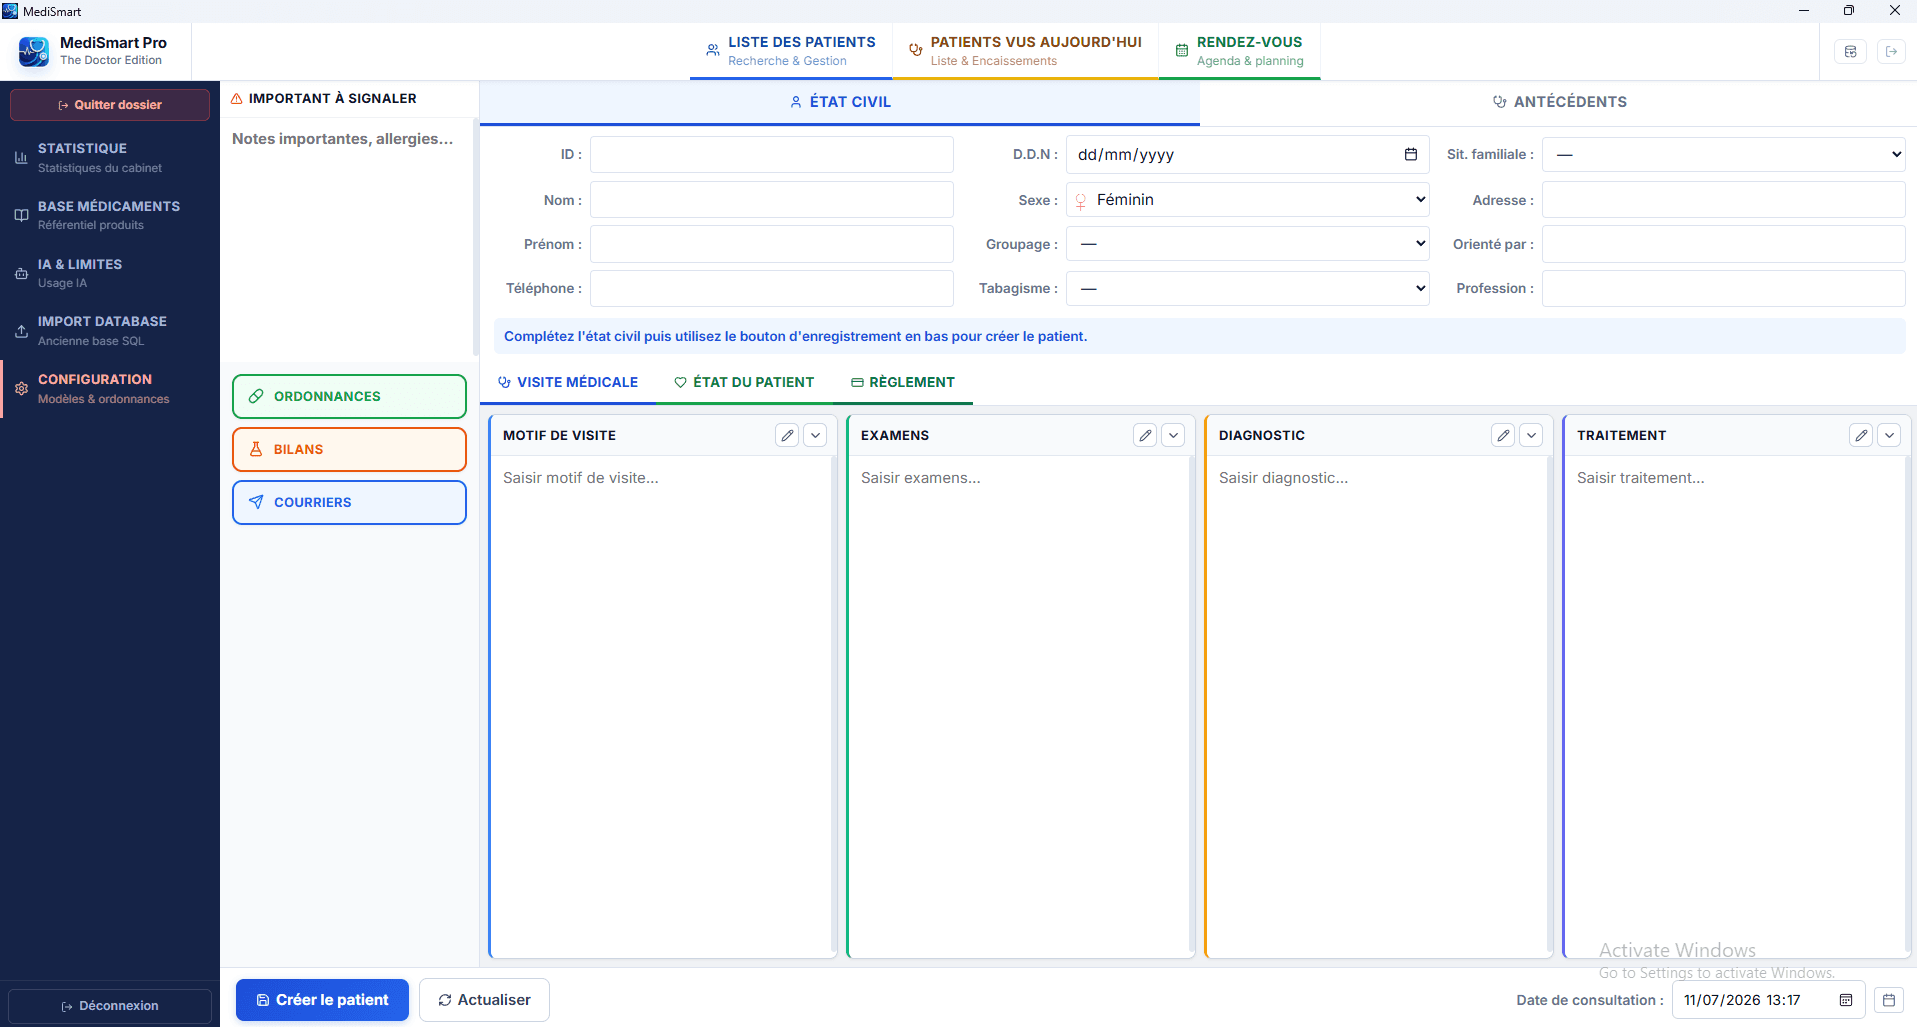
Task: Open the Groupage dropdown
Action: [x=1247, y=244]
